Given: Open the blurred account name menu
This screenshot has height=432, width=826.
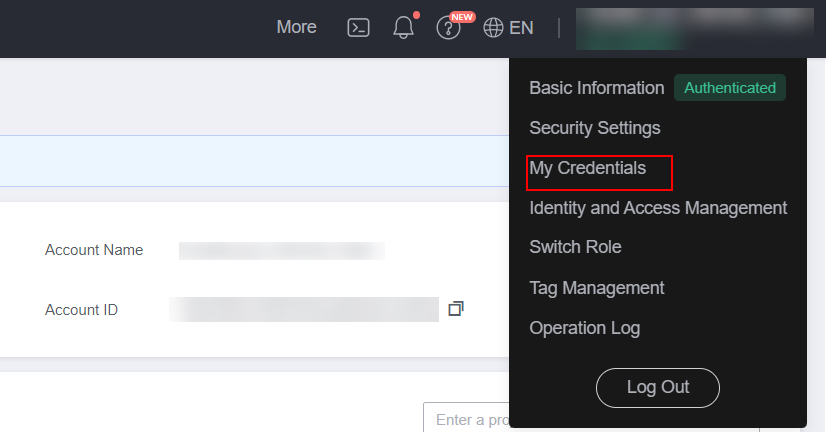Looking at the screenshot, I should coord(695,29).
